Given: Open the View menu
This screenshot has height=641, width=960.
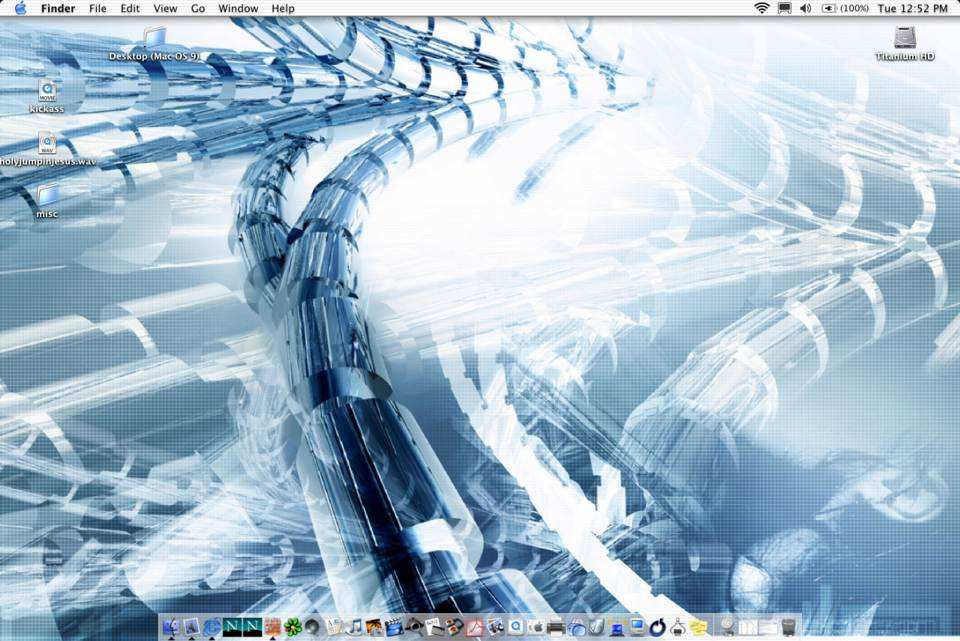Looking at the screenshot, I should pyautogui.click(x=165, y=9).
